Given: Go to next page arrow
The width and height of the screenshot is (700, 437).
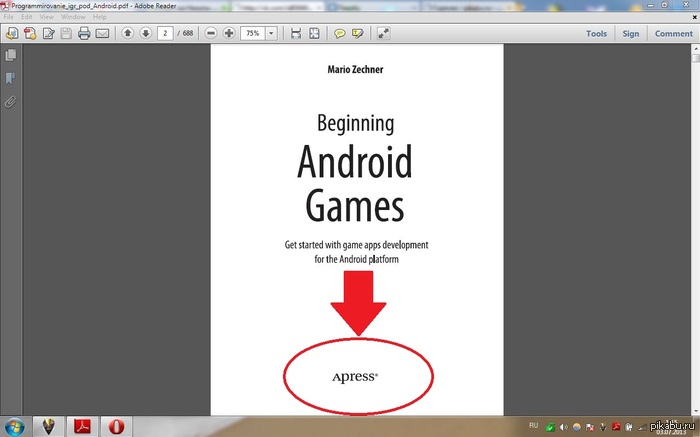Looking at the screenshot, I should click(x=146, y=33).
